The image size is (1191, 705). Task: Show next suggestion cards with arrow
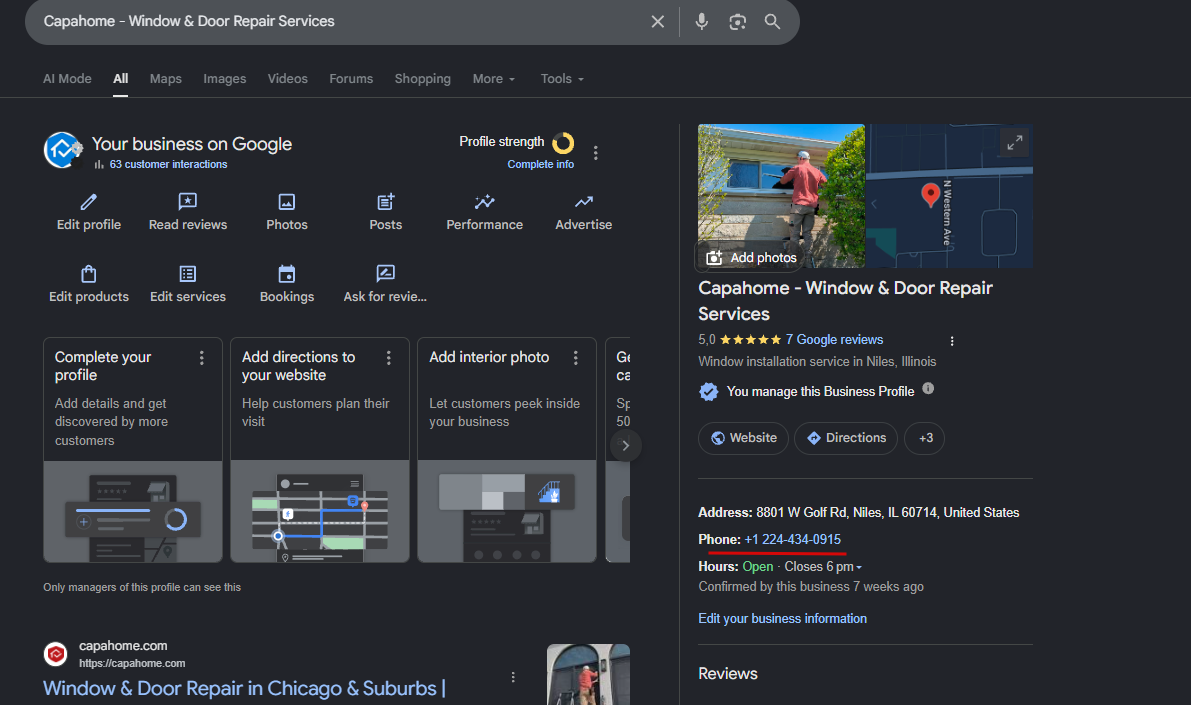625,445
